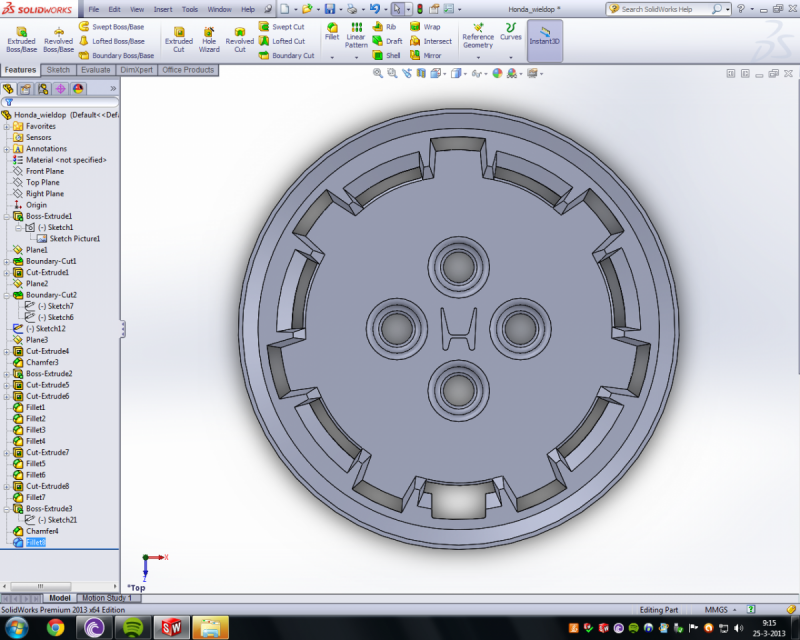Select the Extruded Boss/Base tool
The height and width of the screenshot is (640, 800).
click(21, 40)
